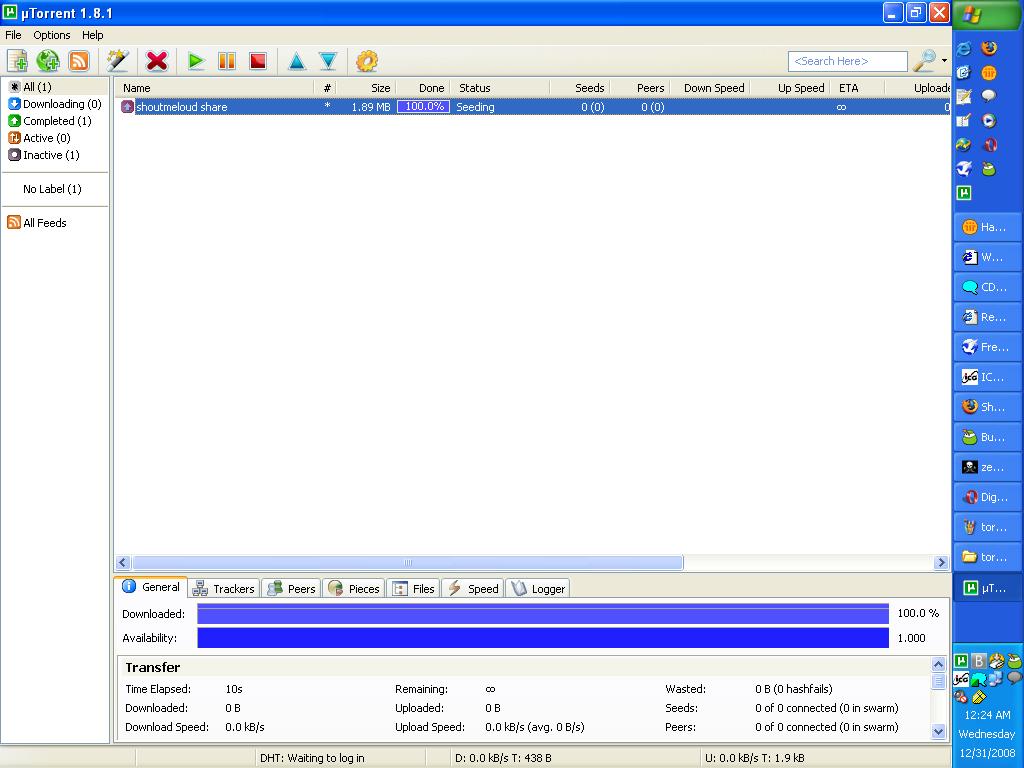Launch Firefox from Quick Launch
This screenshot has height=768, width=1024.
pos(989,48)
